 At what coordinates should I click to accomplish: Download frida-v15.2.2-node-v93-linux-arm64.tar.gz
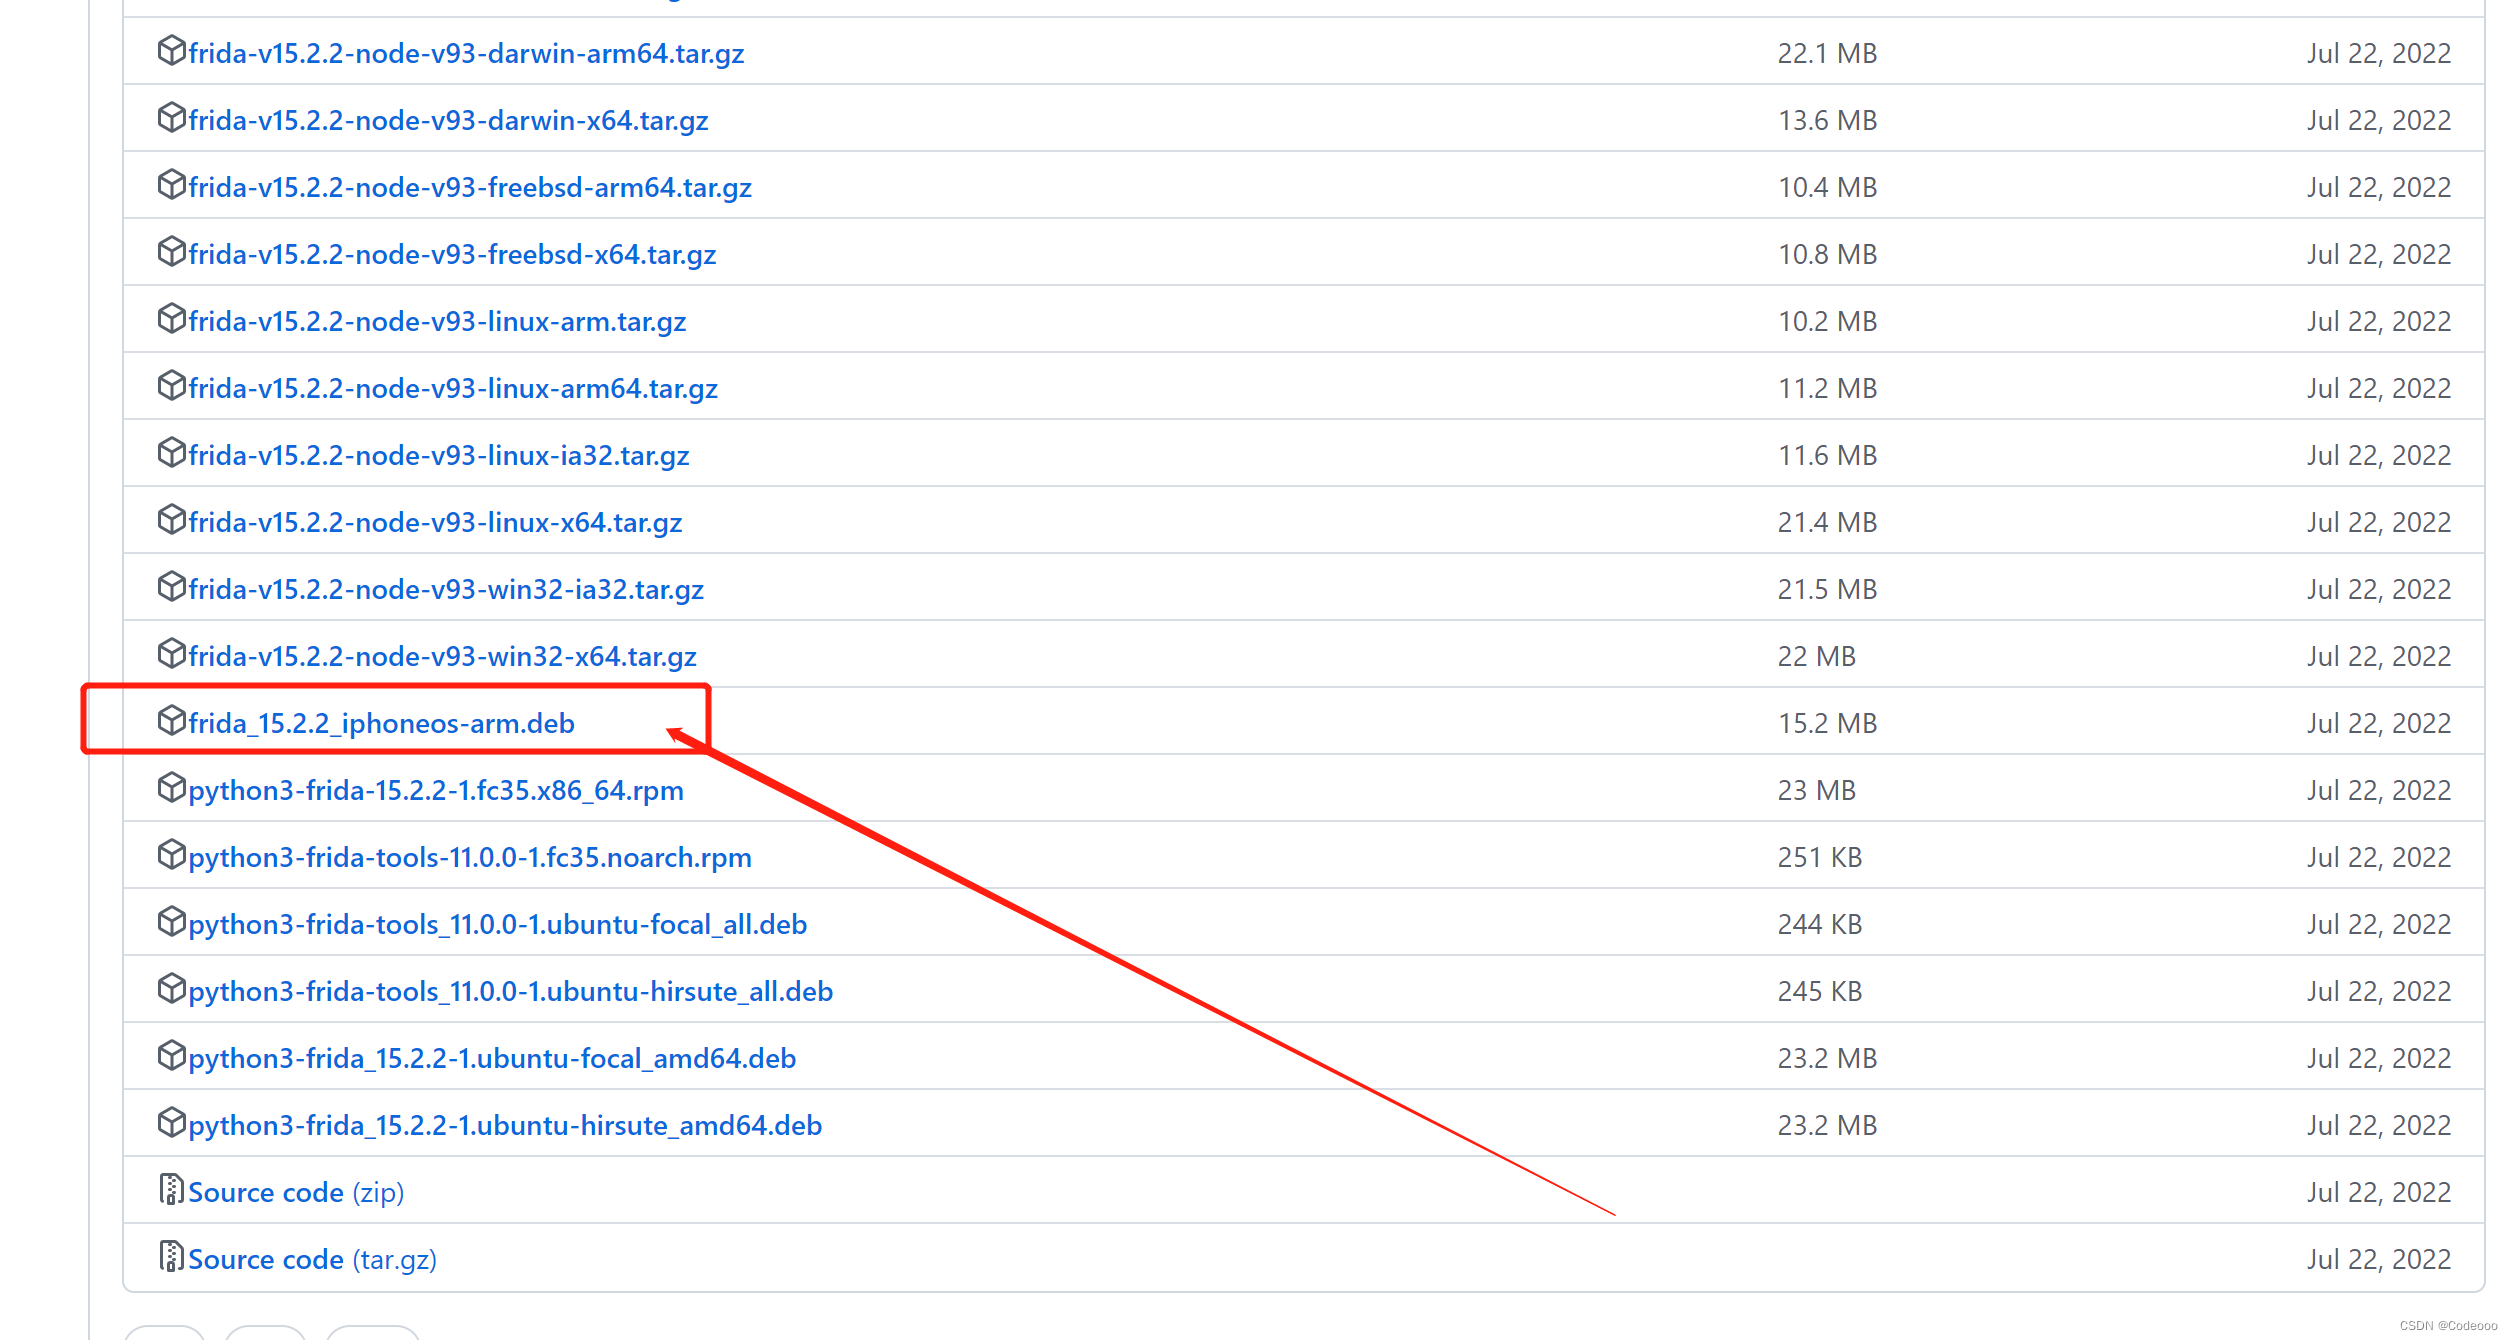[453, 388]
